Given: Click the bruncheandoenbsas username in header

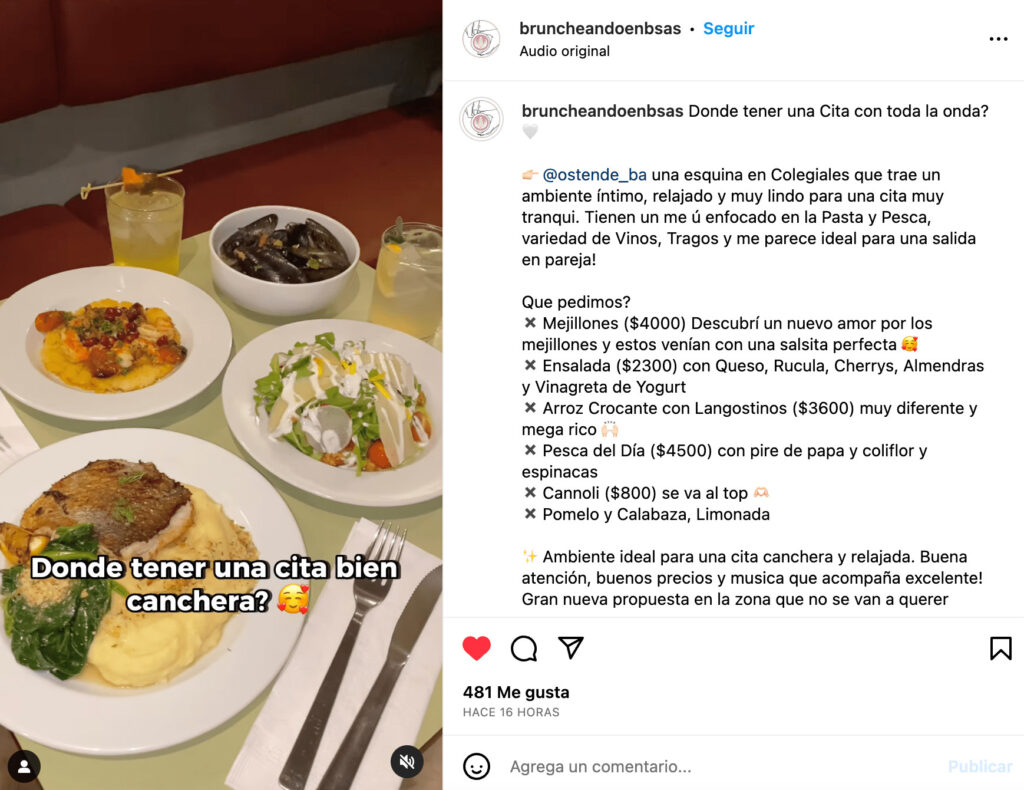Looking at the screenshot, I should click(600, 29).
